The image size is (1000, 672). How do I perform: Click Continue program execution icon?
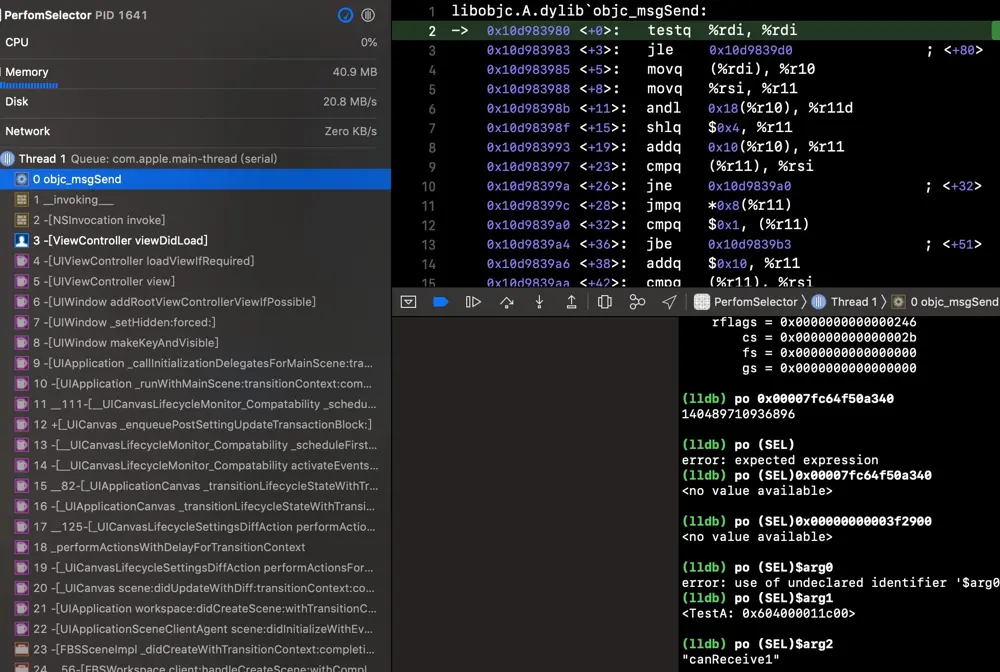pos(474,302)
